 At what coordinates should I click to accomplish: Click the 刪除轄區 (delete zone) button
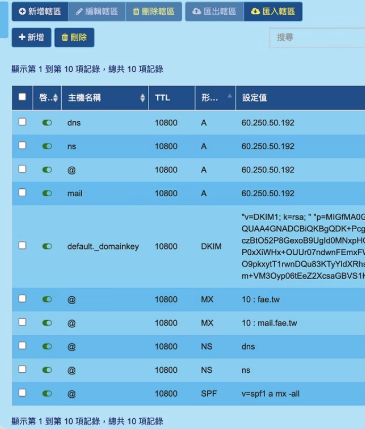pyautogui.click(x=154, y=11)
